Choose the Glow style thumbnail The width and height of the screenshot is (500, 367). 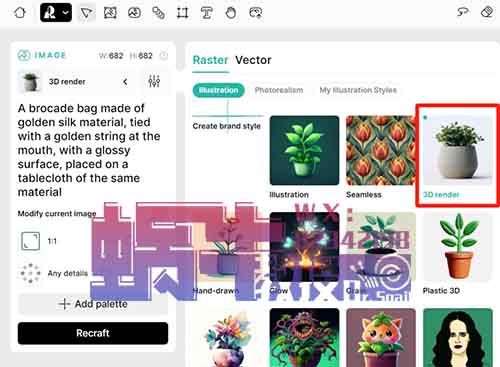(x=304, y=247)
